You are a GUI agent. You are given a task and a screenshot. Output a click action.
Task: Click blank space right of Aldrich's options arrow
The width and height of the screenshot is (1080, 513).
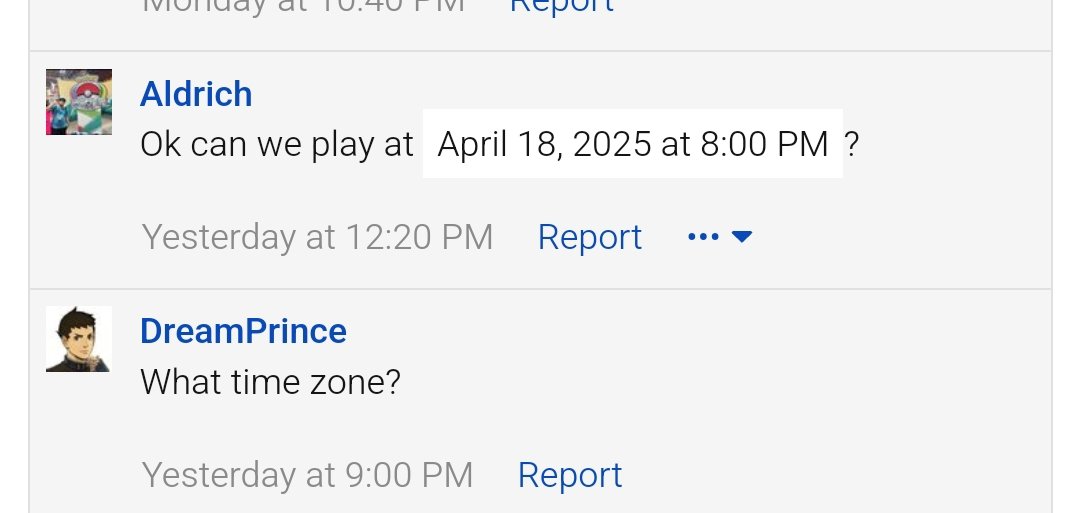895,237
